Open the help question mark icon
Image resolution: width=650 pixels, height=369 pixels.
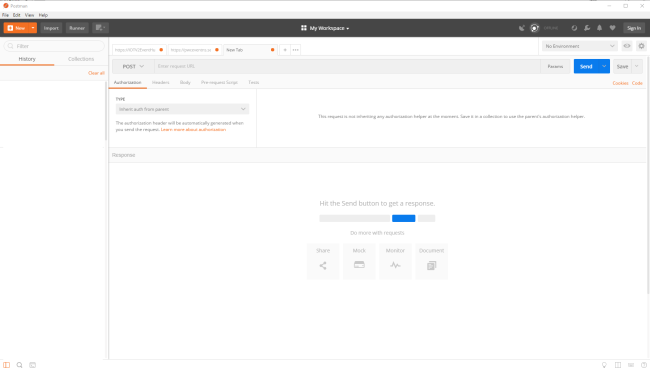[644, 365]
